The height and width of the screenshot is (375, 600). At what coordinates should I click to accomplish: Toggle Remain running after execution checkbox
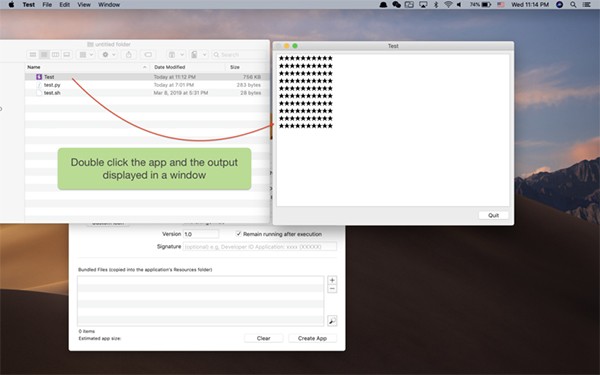[238, 234]
